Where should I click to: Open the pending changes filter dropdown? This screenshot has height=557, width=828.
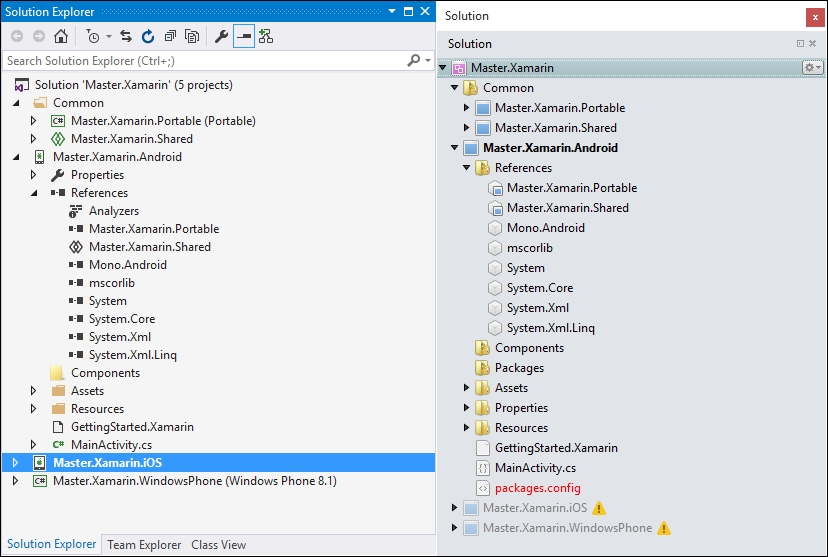(x=109, y=36)
